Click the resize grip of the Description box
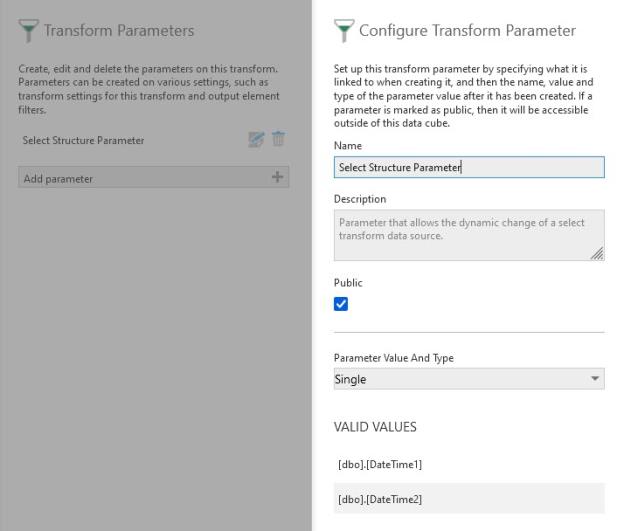This screenshot has height=531, width=624. click(597, 254)
